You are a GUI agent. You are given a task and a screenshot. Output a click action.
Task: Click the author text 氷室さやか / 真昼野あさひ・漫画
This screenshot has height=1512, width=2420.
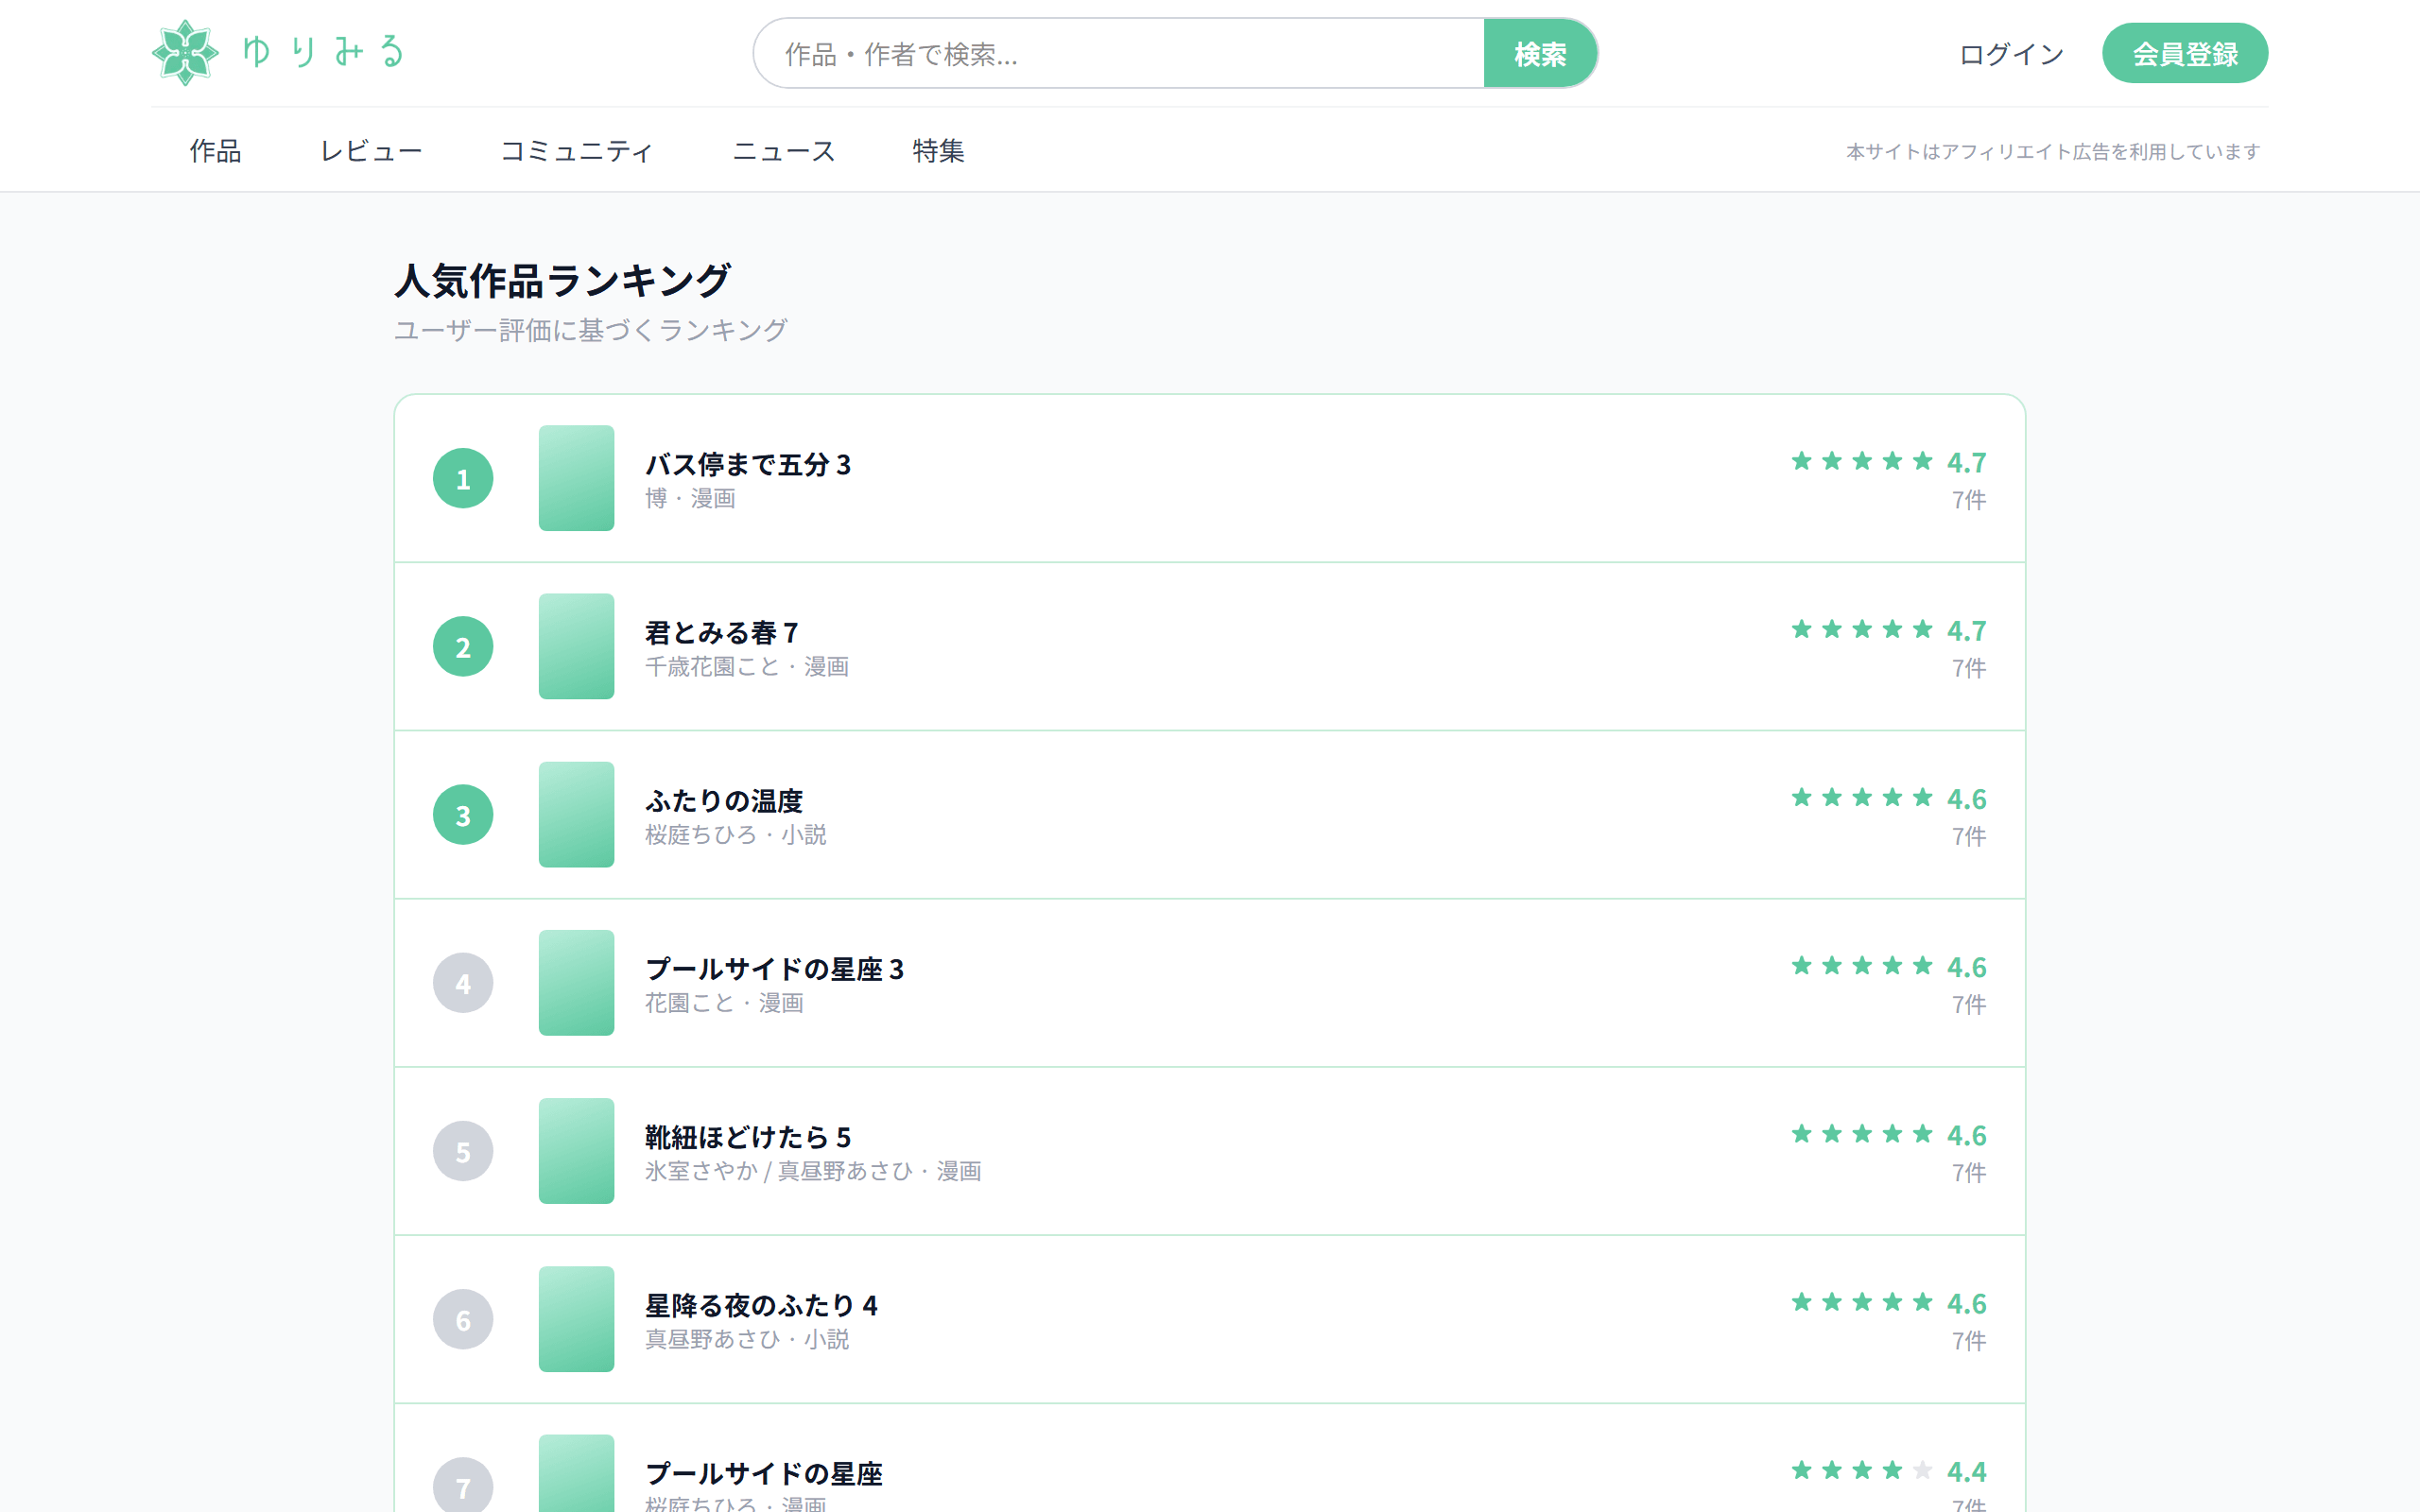pos(813,1171)
